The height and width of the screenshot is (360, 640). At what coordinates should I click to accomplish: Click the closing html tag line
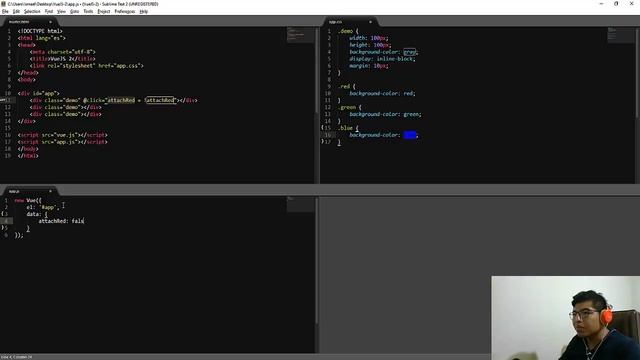(x=28, y=156)
